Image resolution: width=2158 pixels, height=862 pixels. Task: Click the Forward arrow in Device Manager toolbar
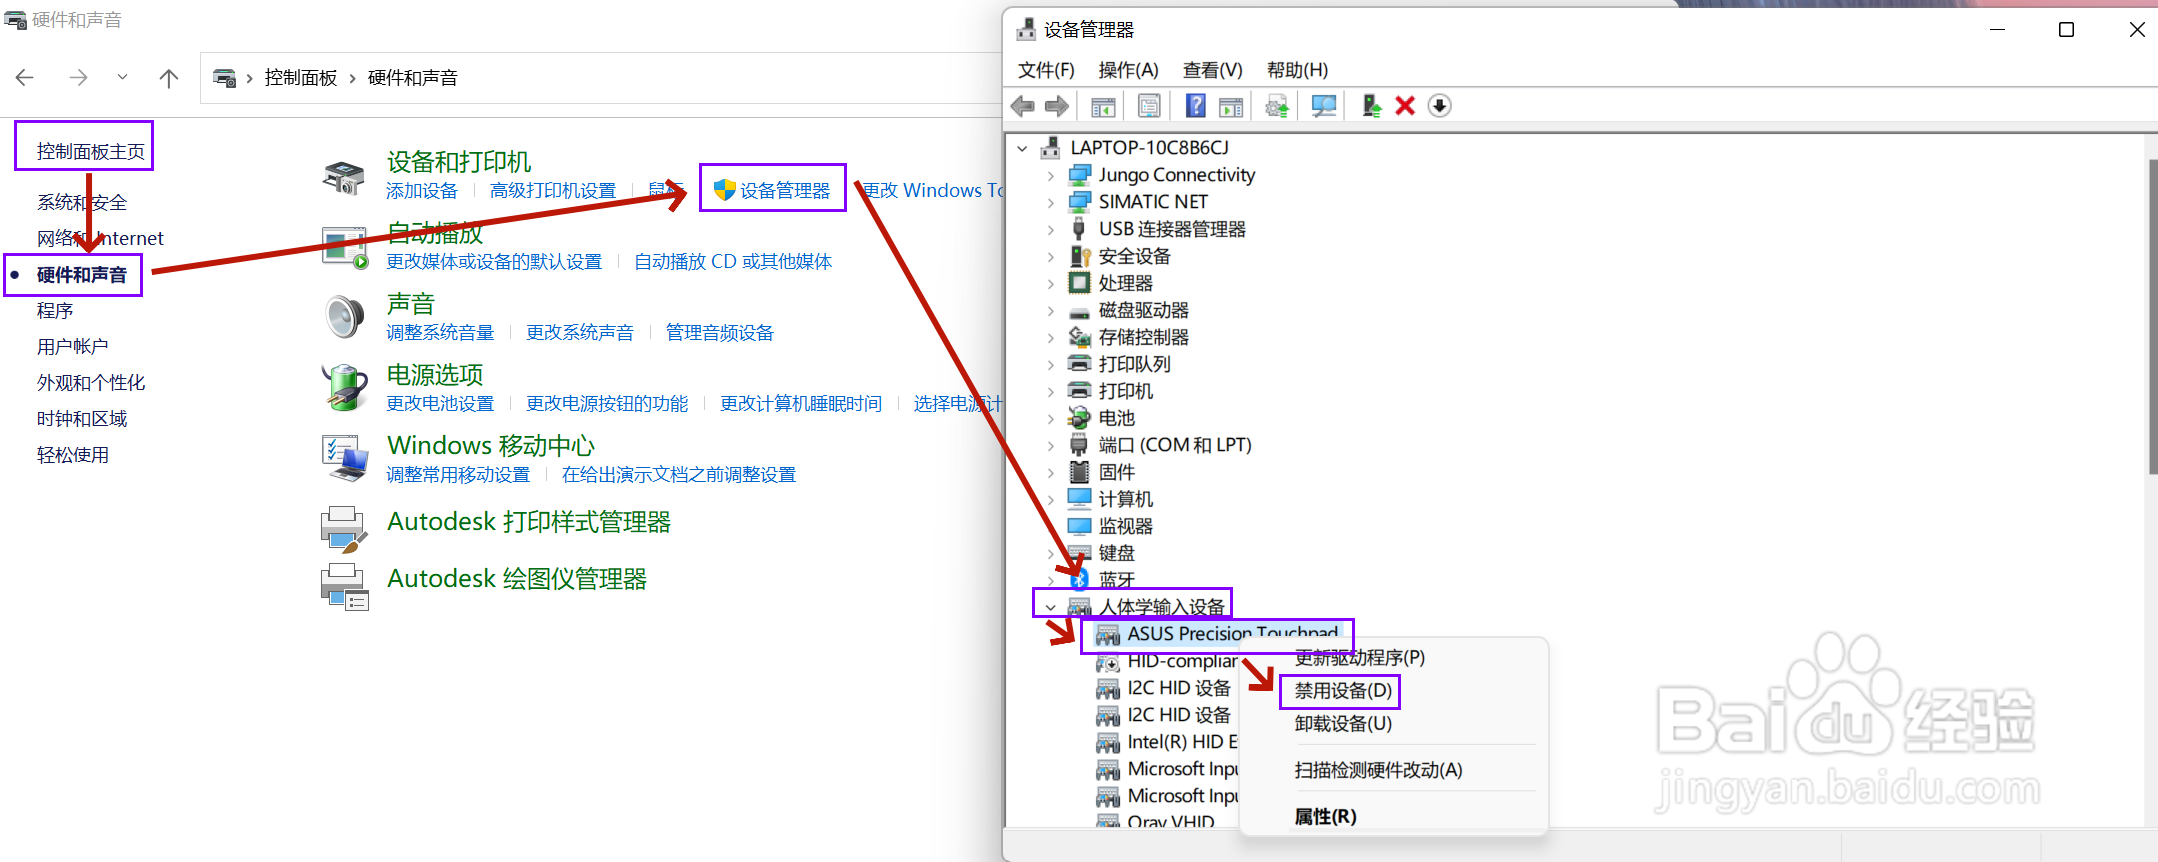tap(1057, 106)
